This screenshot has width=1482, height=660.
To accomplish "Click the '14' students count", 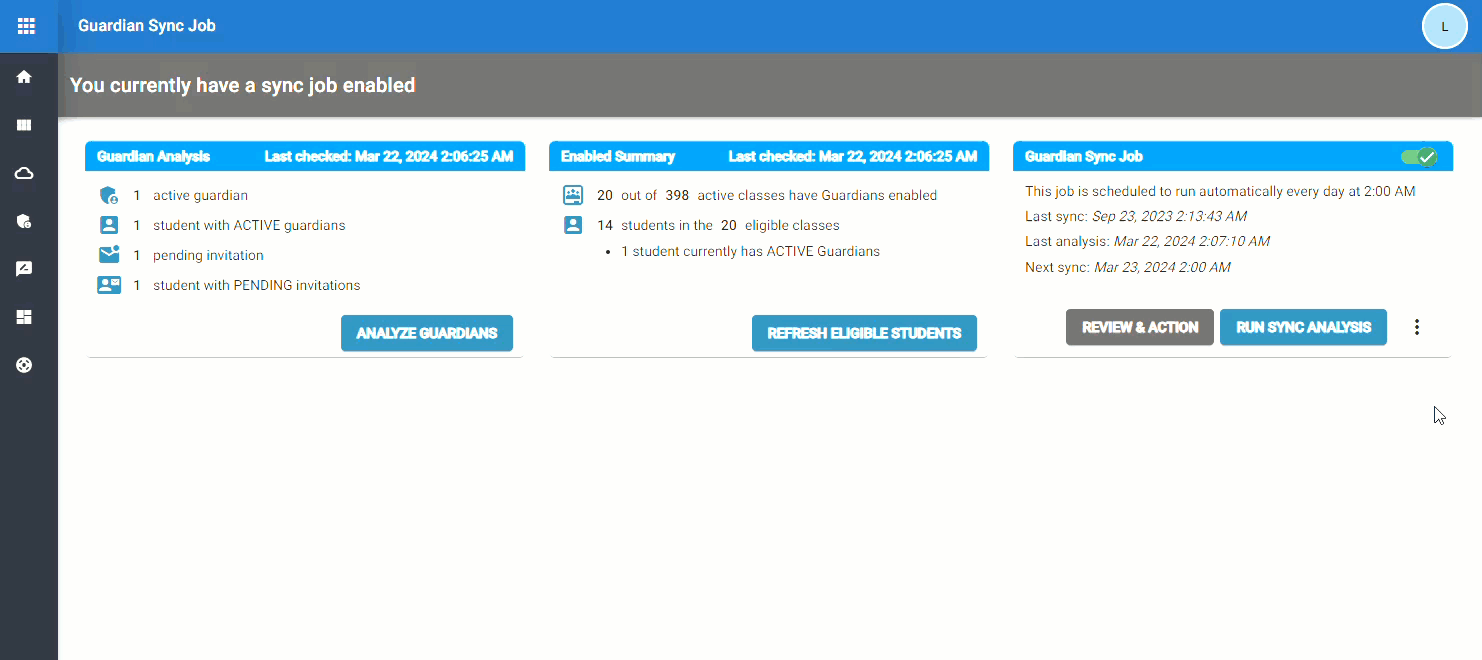I will click(x=604, y=226).
